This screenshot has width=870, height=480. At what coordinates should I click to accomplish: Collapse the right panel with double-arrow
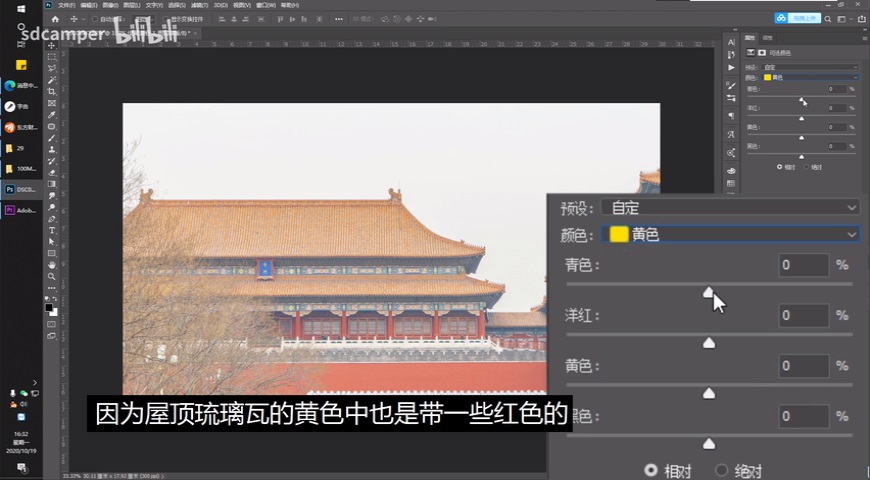click(x=865, y=29)
